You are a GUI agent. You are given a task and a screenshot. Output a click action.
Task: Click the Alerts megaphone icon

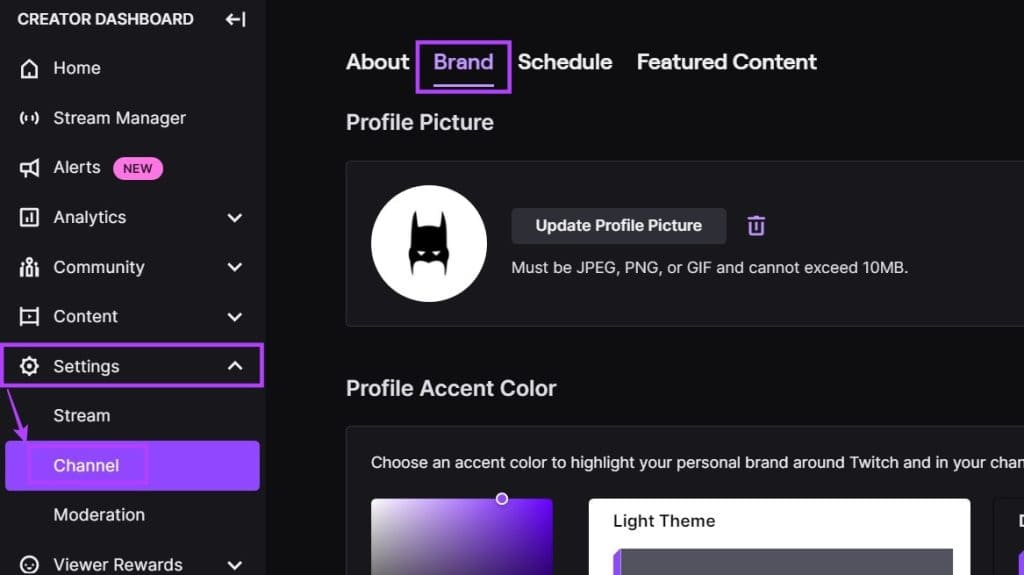tap(29, 169)
